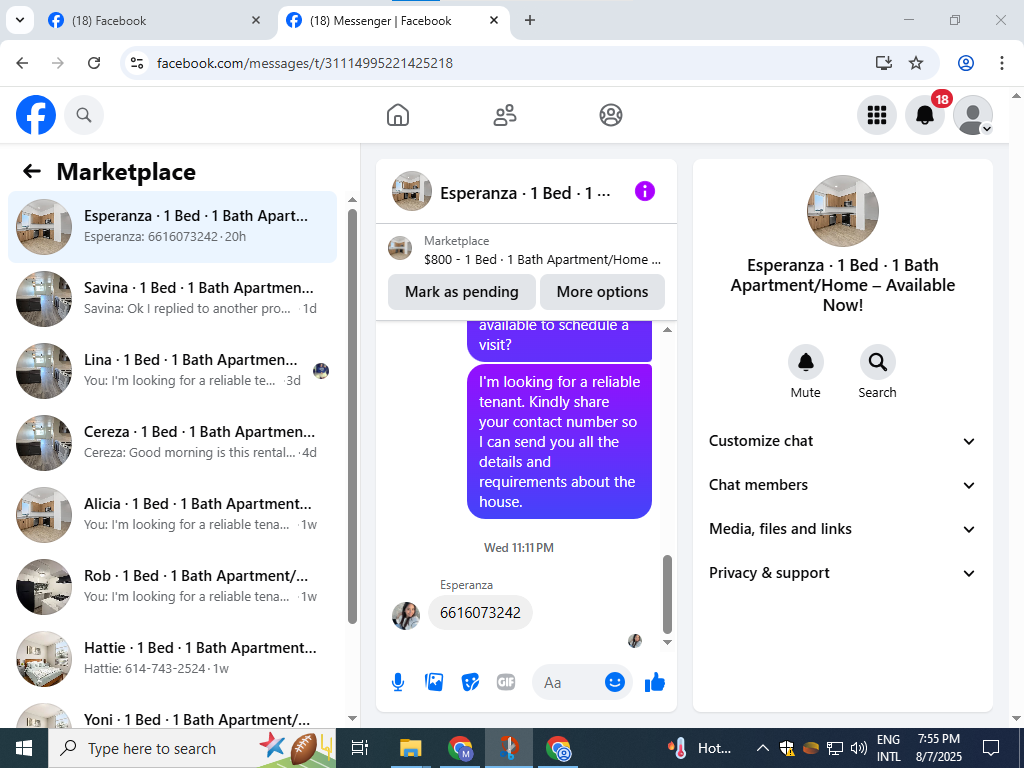Screen dimensions: 1024x768
Task: Reload the page with the refresh icon
Action: click(94, 63)
